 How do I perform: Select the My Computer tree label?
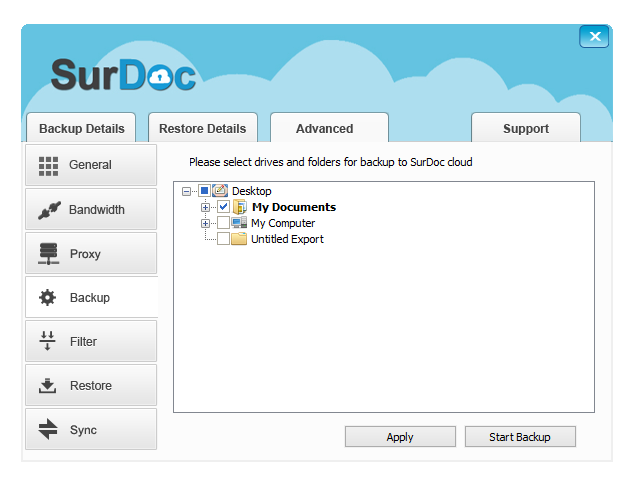click(x=283, y=223)
